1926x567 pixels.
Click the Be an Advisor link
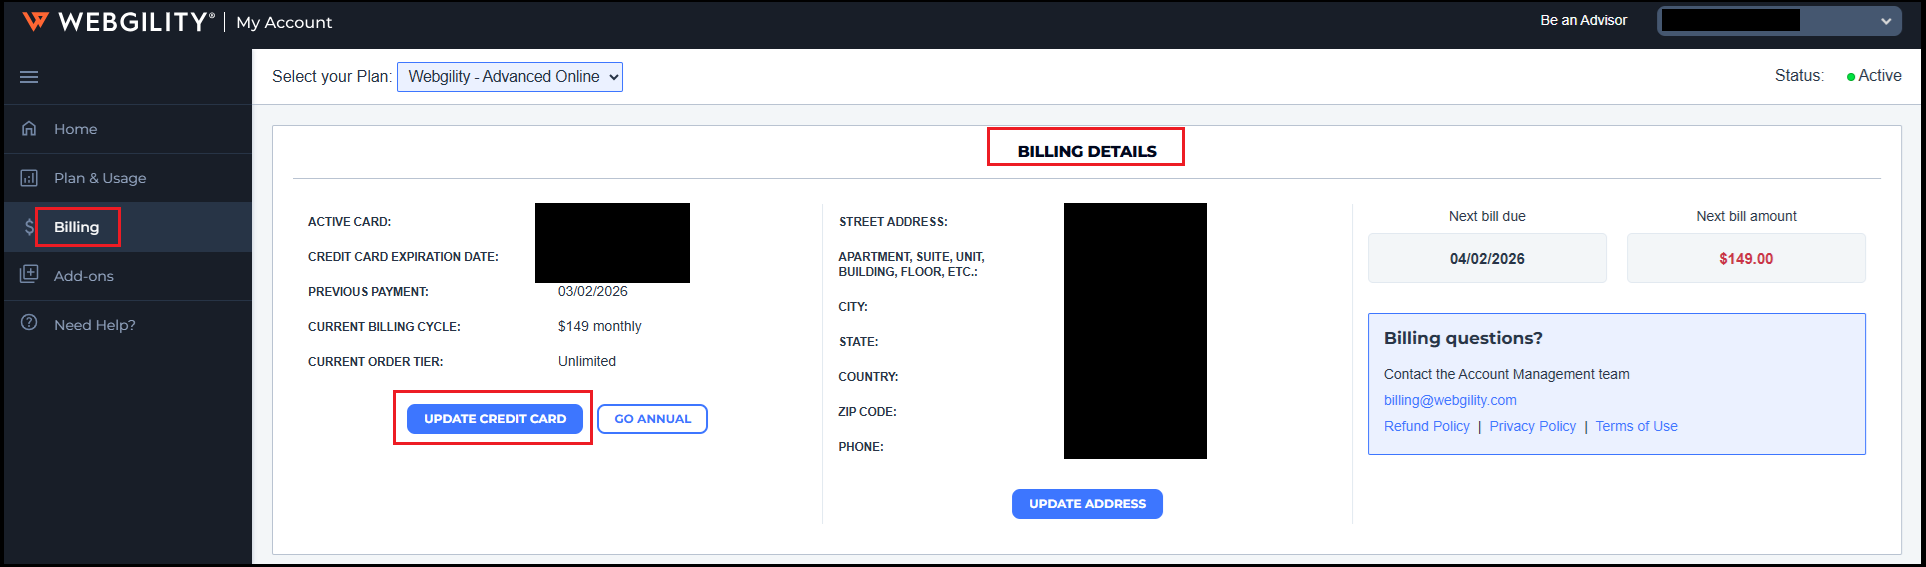point(1583,20)
